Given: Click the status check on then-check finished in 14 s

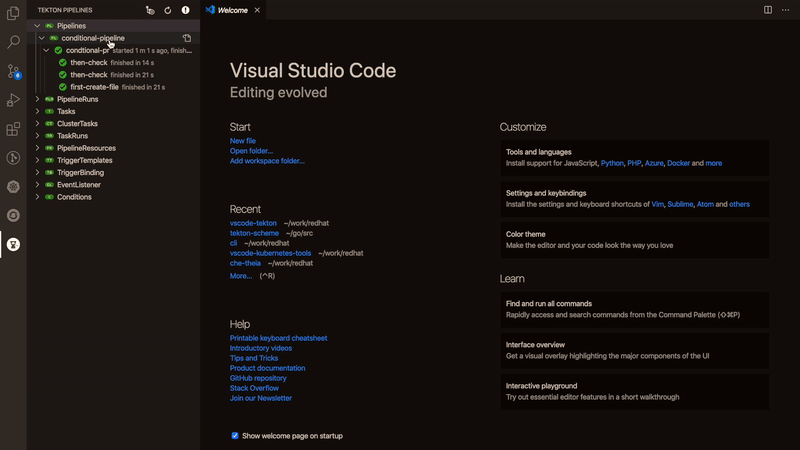Looking at the screenshot, I should pyautogui.click(x=63, y=63).
